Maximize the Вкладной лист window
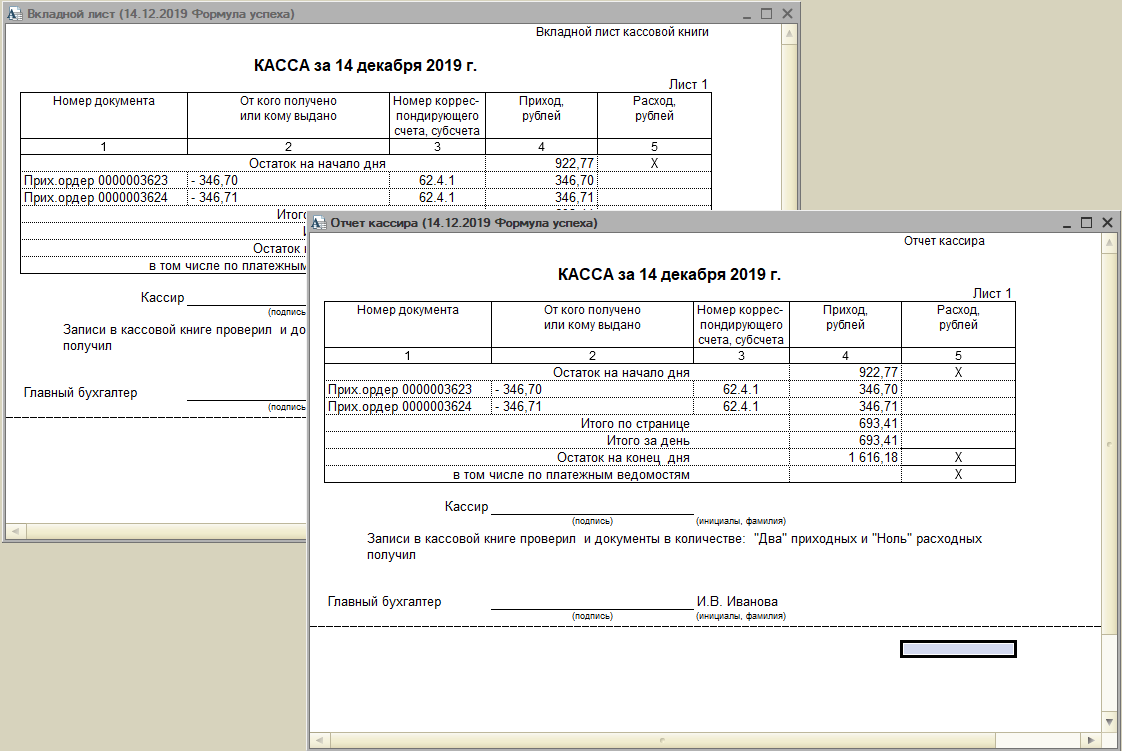Screen dimensions: 1122x751 766,14
